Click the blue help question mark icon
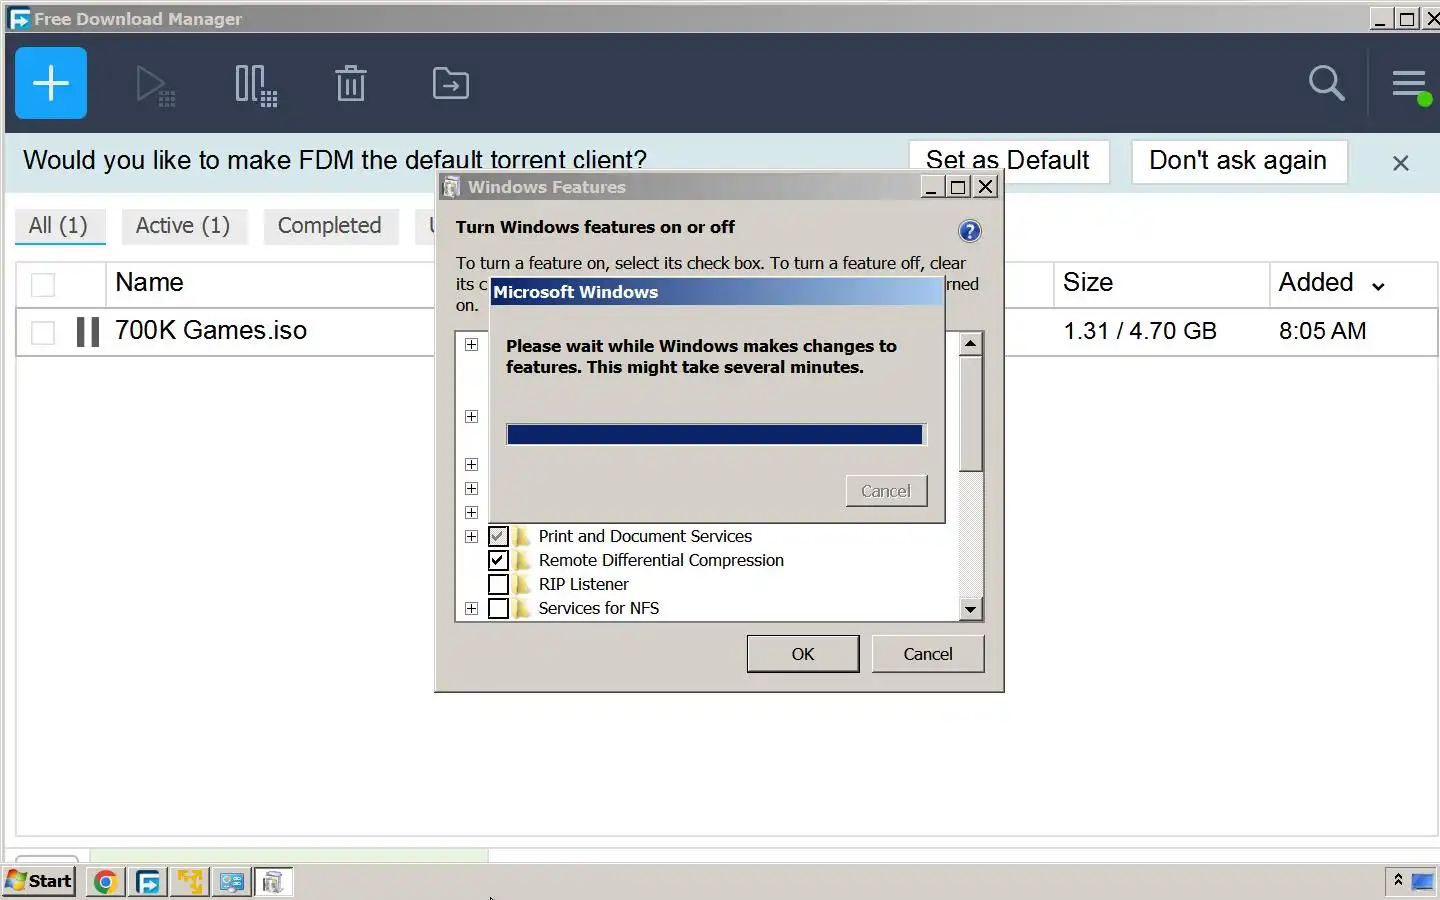The width and height of the screenshot is (1440, 900). pos(969,232)
